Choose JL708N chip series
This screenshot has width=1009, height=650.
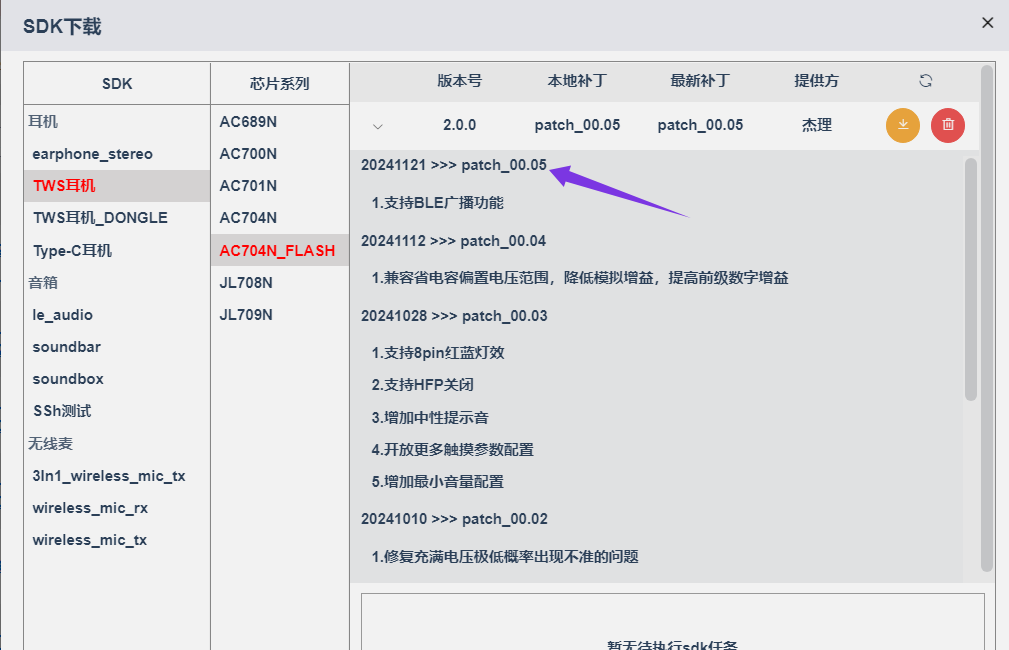[246, 283]
